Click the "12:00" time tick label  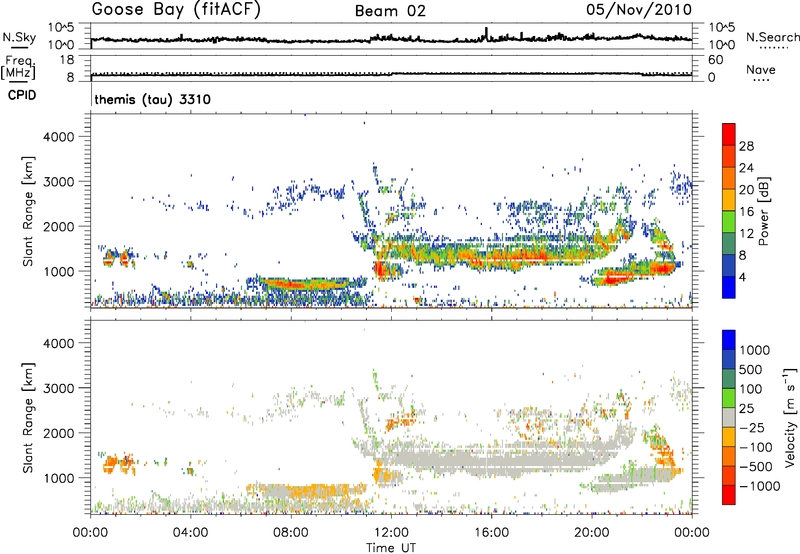pyautogui.click(x=391, y=533)
